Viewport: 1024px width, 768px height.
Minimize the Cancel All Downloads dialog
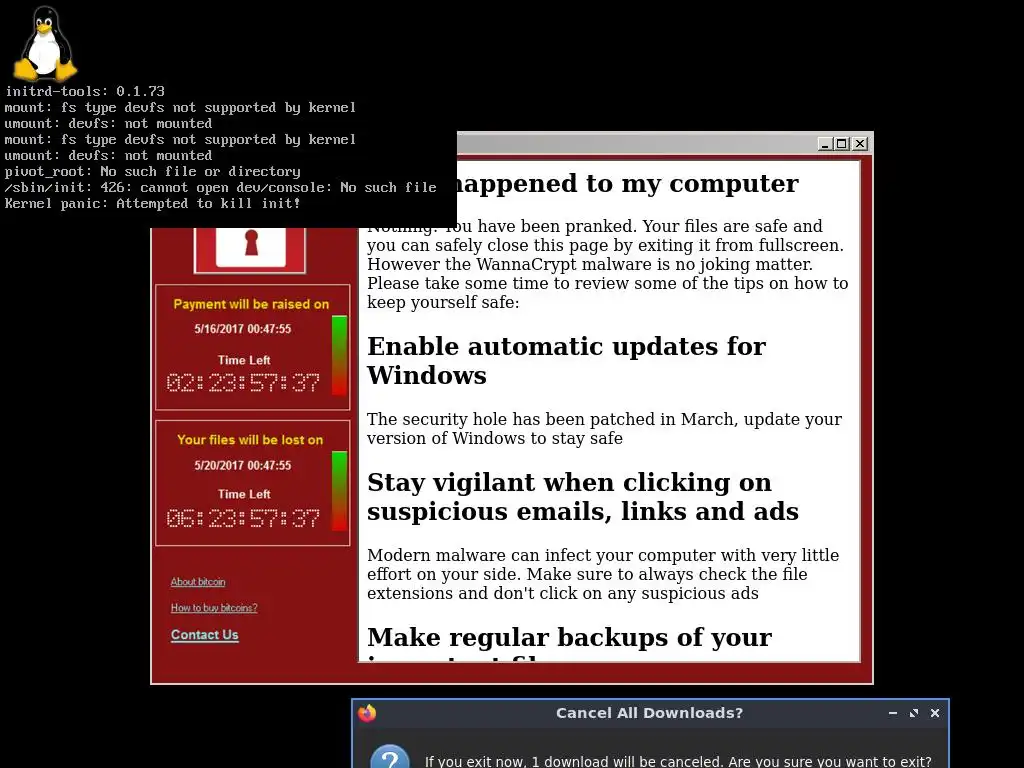pos(893,713)
